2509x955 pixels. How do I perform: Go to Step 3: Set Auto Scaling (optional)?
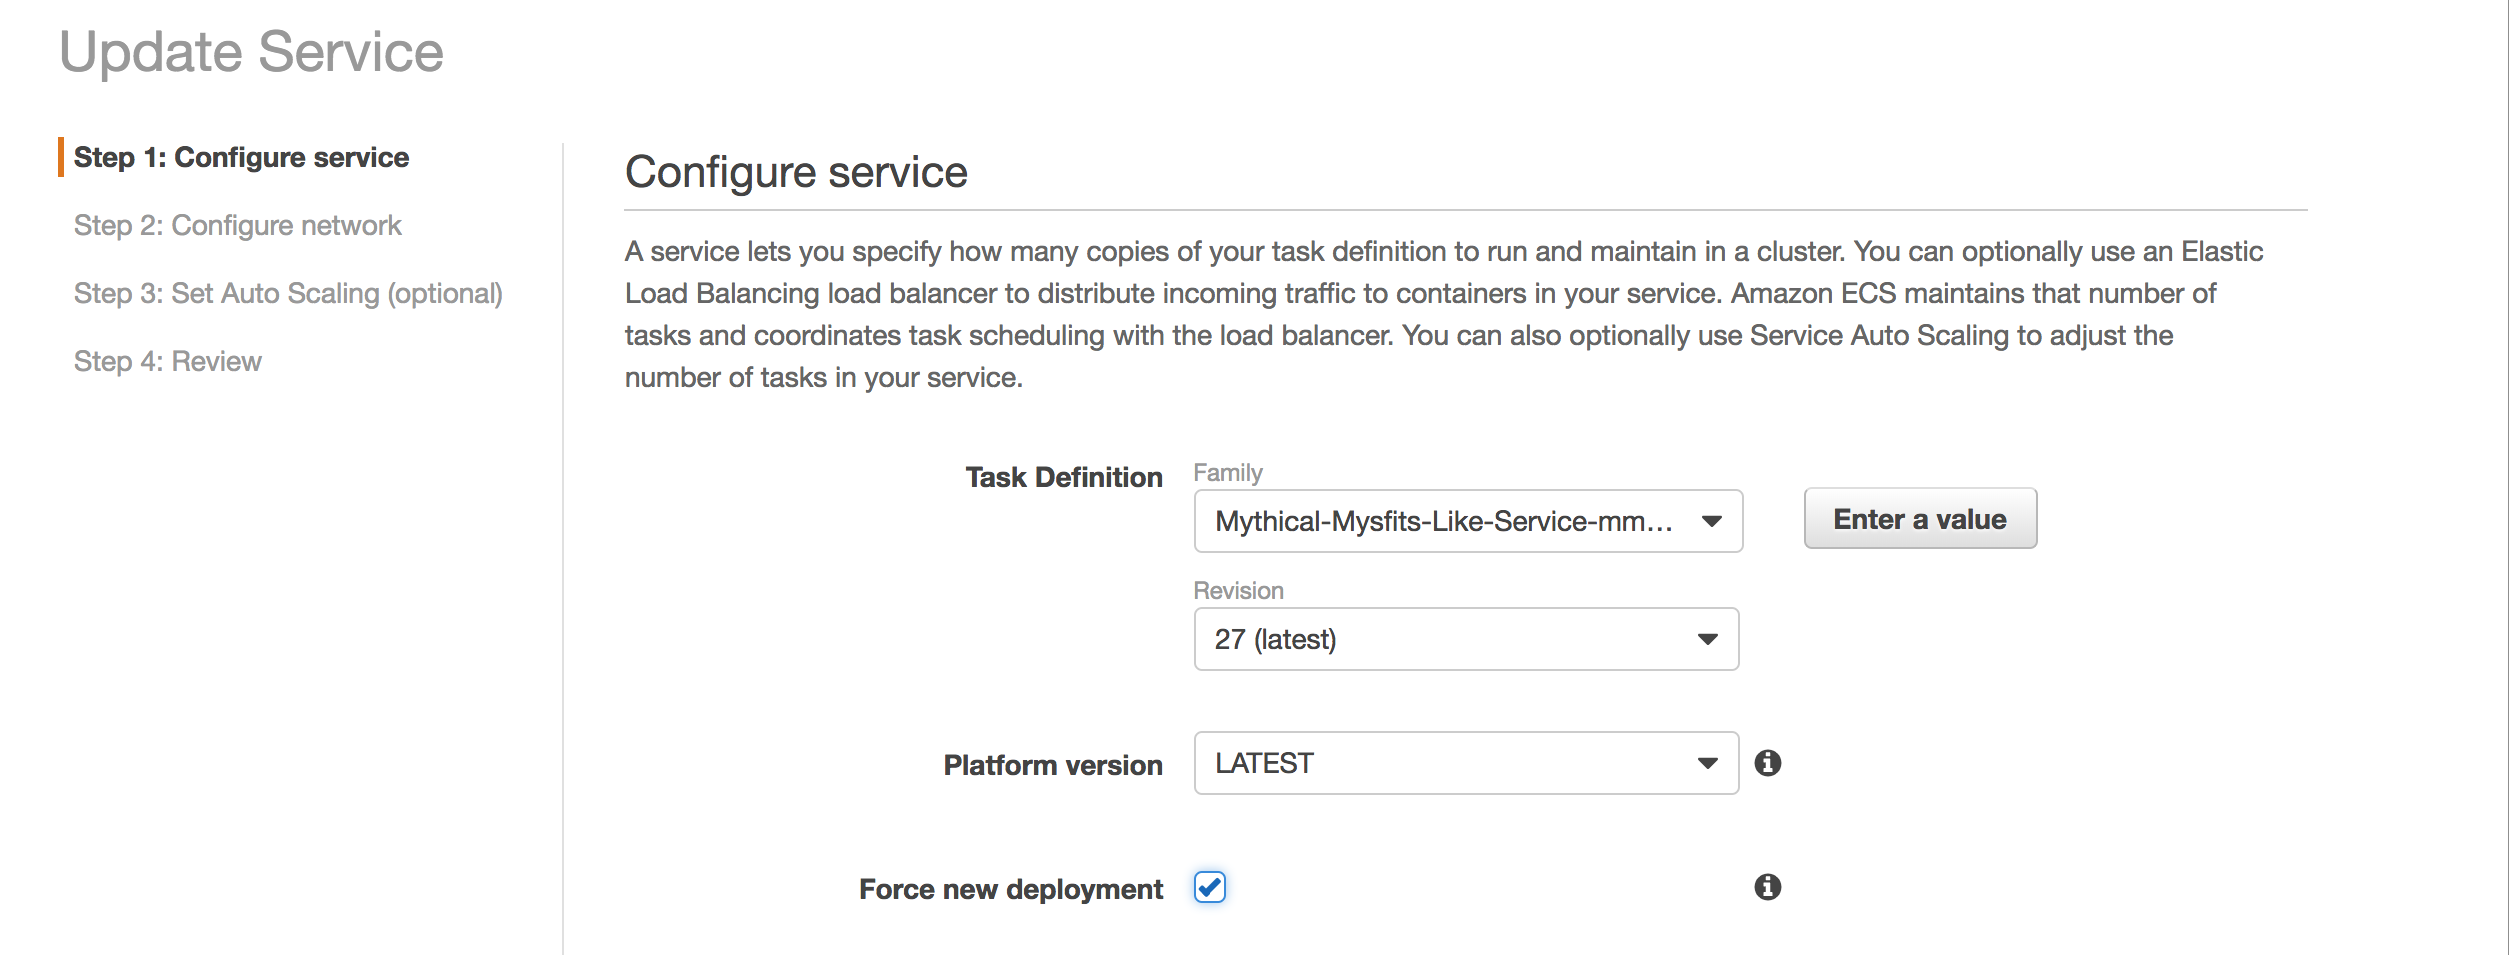coord(288,294)
